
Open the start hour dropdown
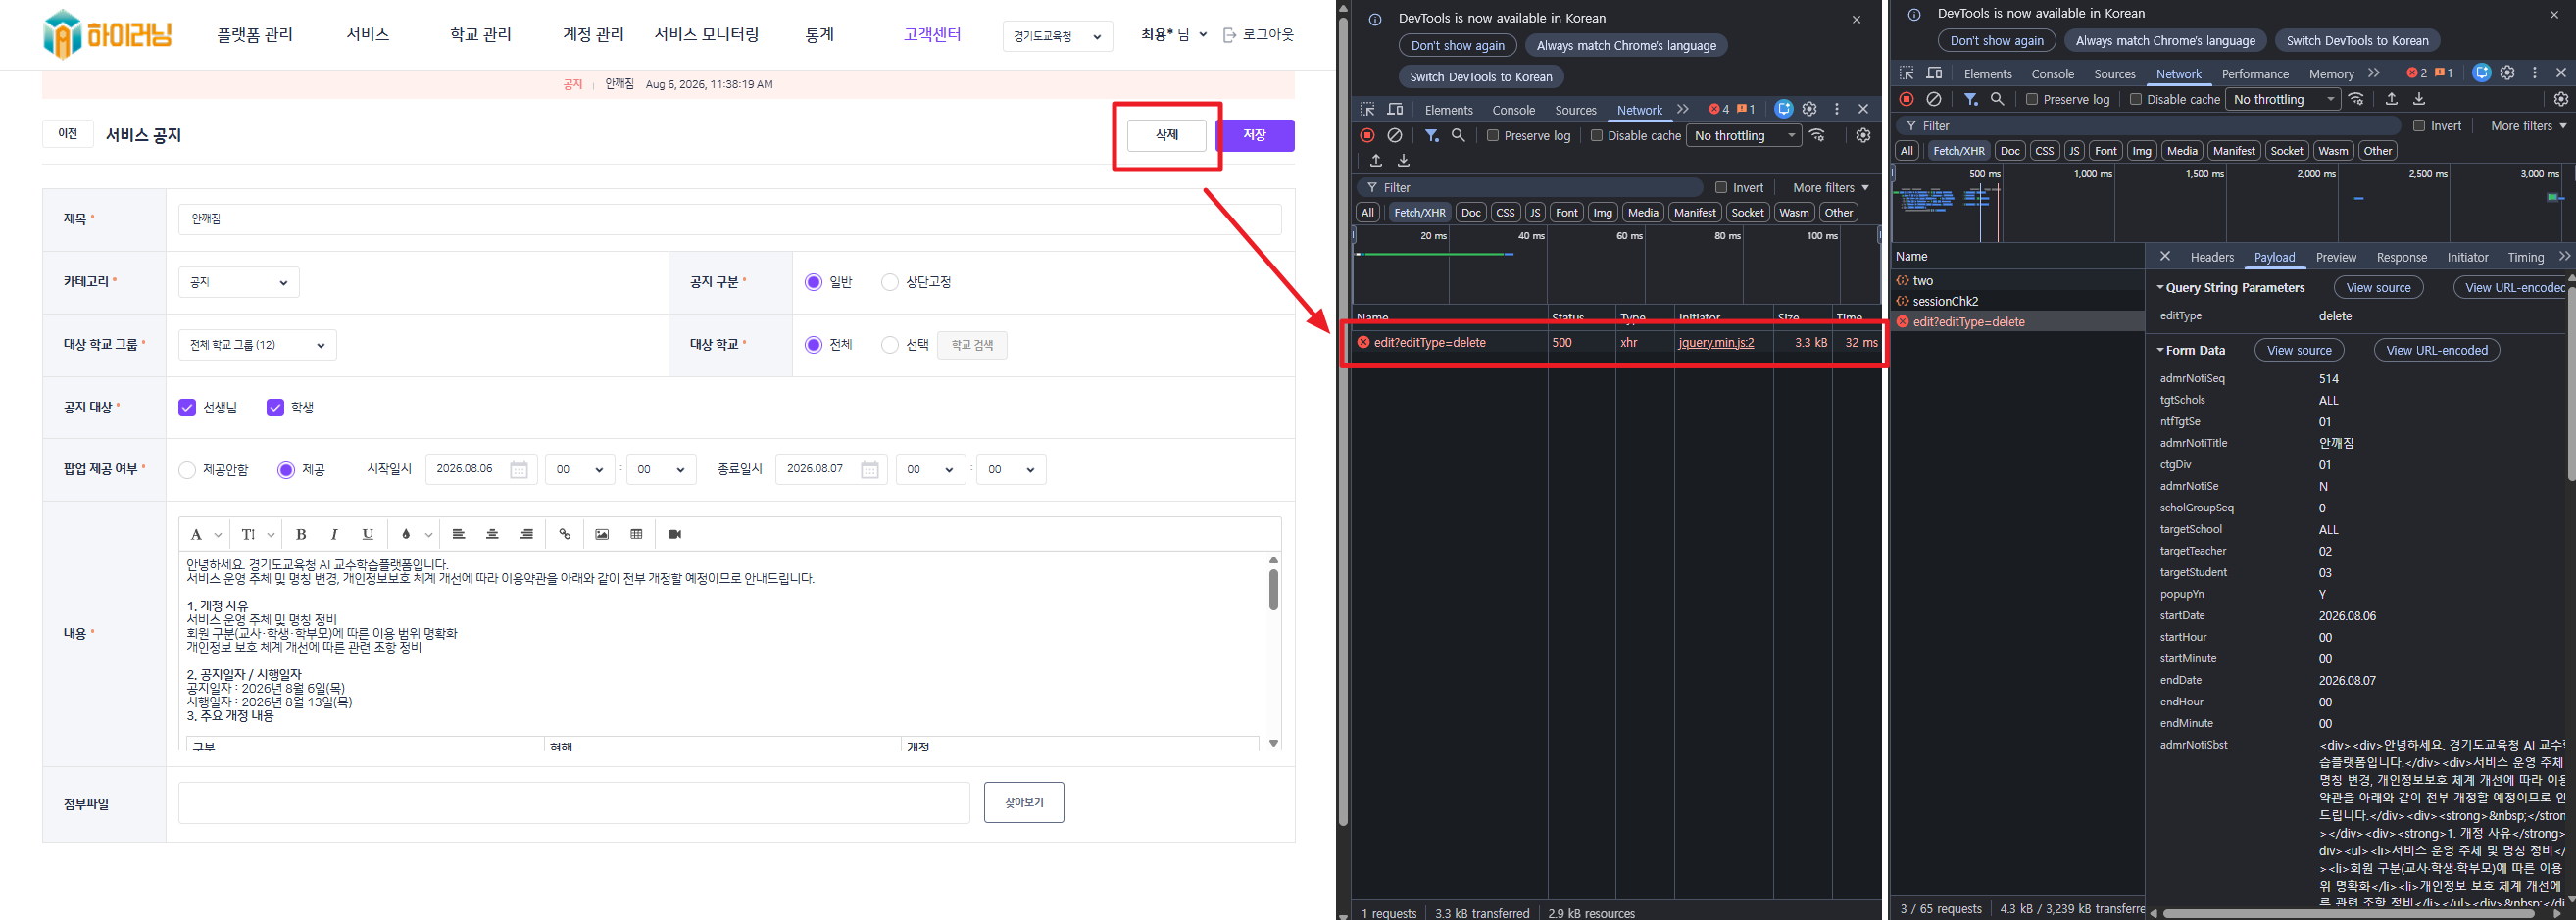(580, 470)
